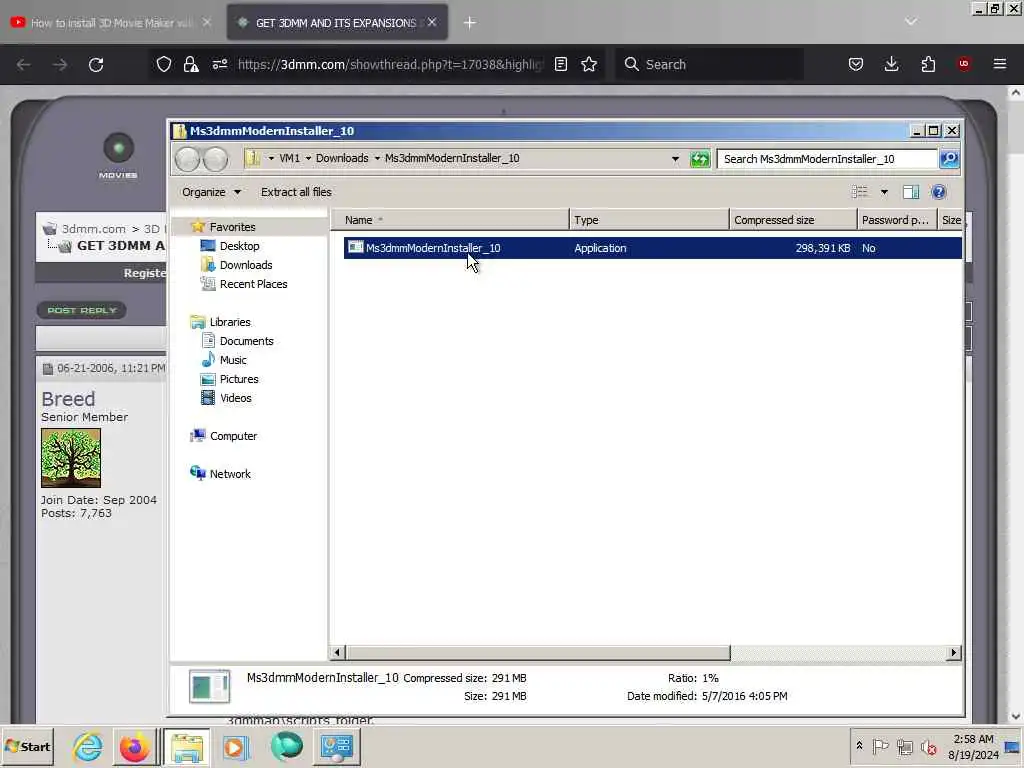Sort by Password protected column header

point(896,220)
